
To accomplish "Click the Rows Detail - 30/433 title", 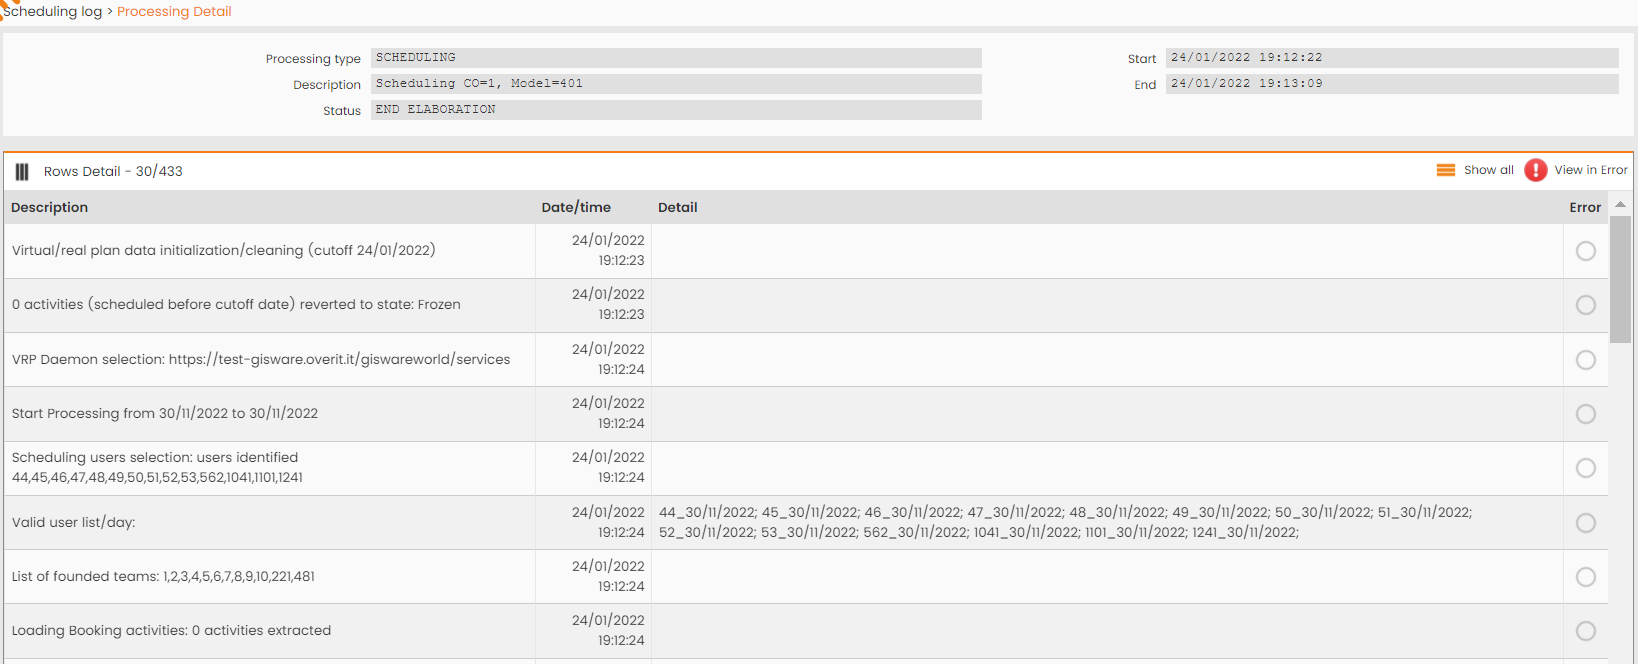I will pyautogui.click(x=113, y=171).
